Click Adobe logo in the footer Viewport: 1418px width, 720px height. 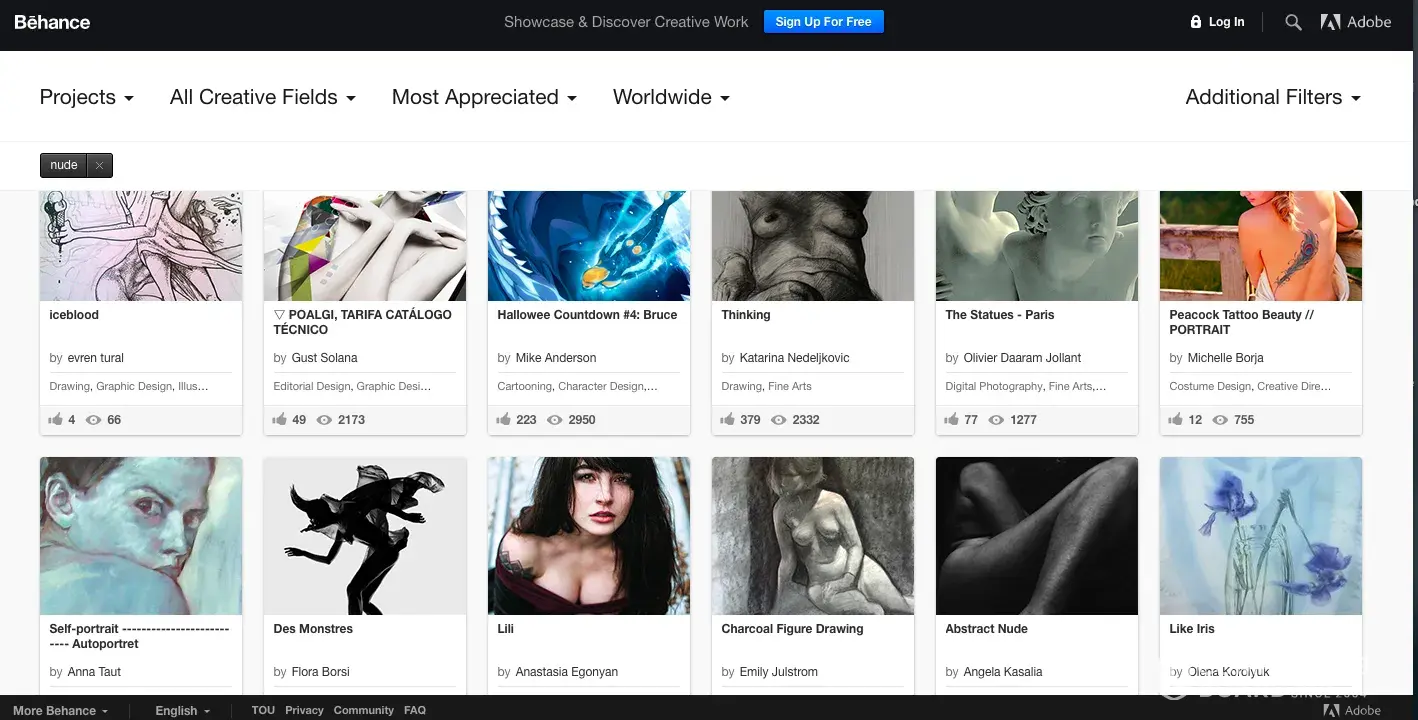point(1352,710)
